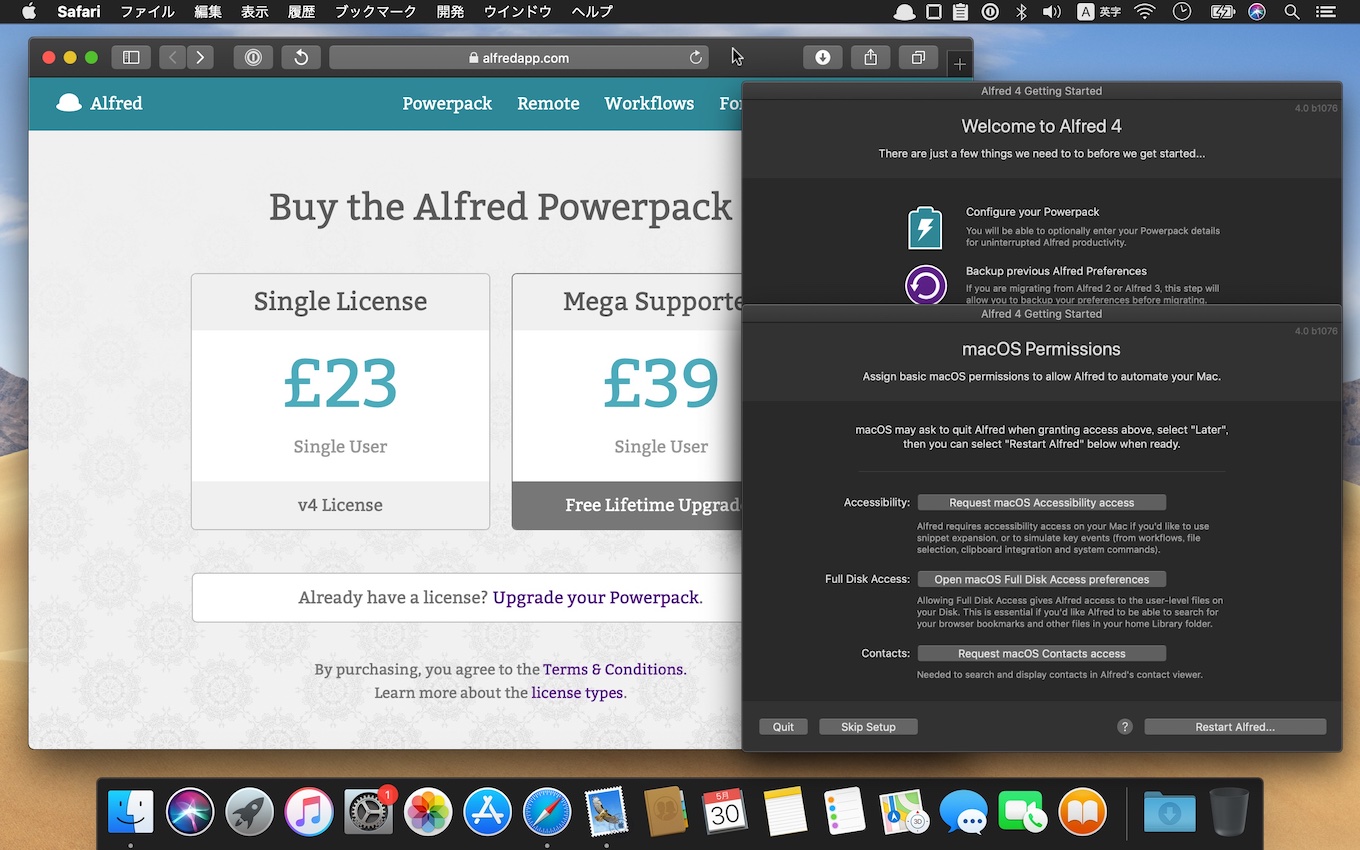Open Wi-Fi status menu
Screen dimensions: 1360x850
coord(1146,12)
